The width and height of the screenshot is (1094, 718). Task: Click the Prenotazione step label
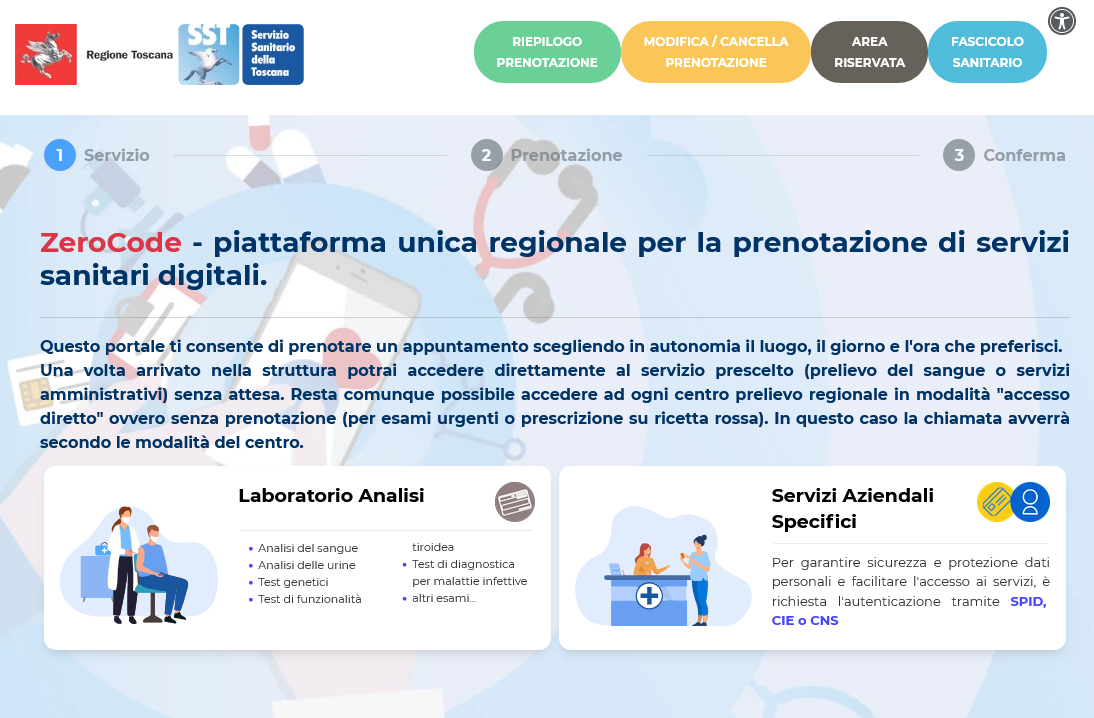pyautogui.click(x=567, y=155)
